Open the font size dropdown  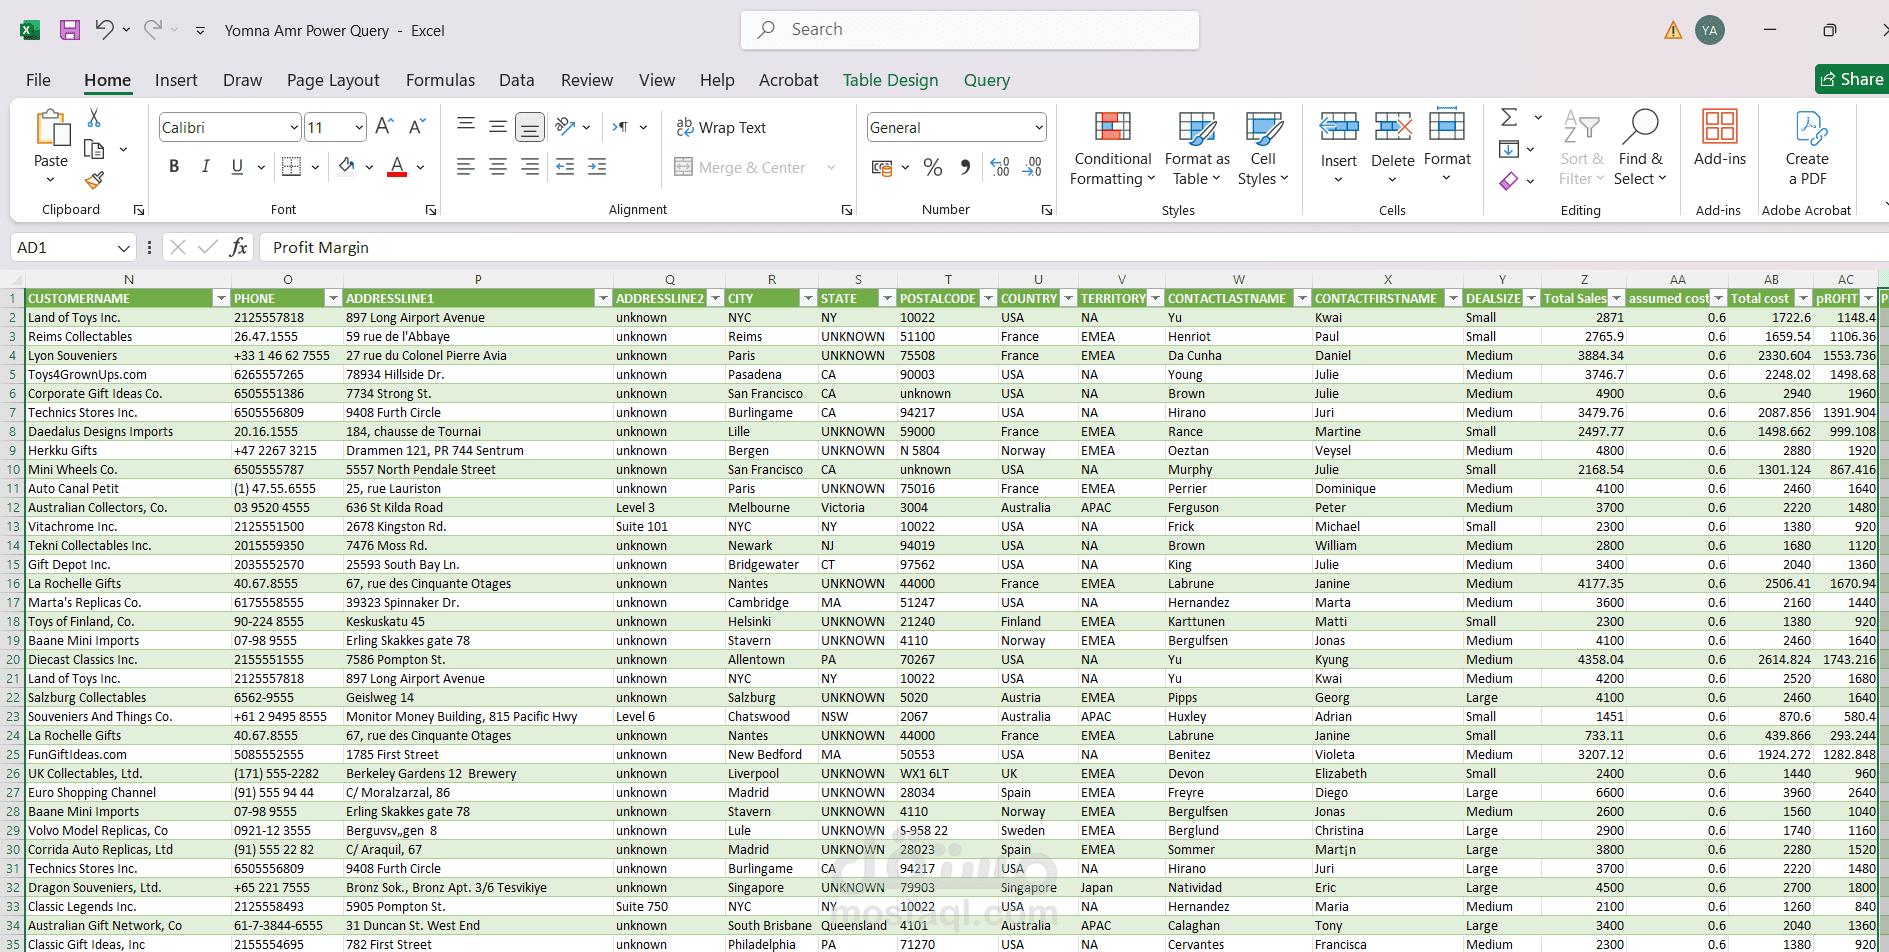(x=354, y=127)
